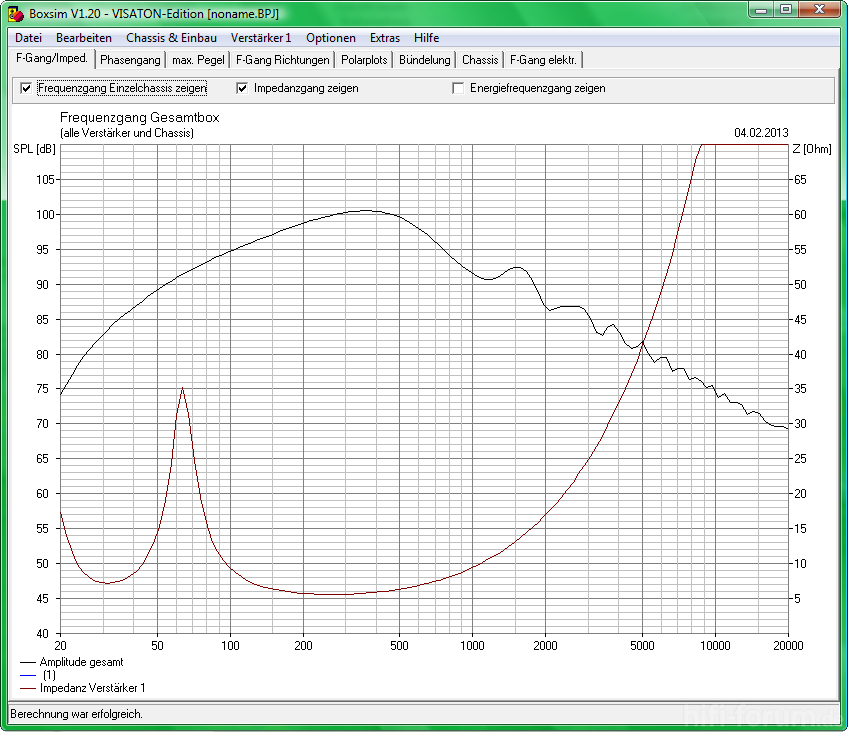The width and height of the screenshot is (848, 732).
Task: Click the Boxsim app icon in title bar
Action: (16, 13)
